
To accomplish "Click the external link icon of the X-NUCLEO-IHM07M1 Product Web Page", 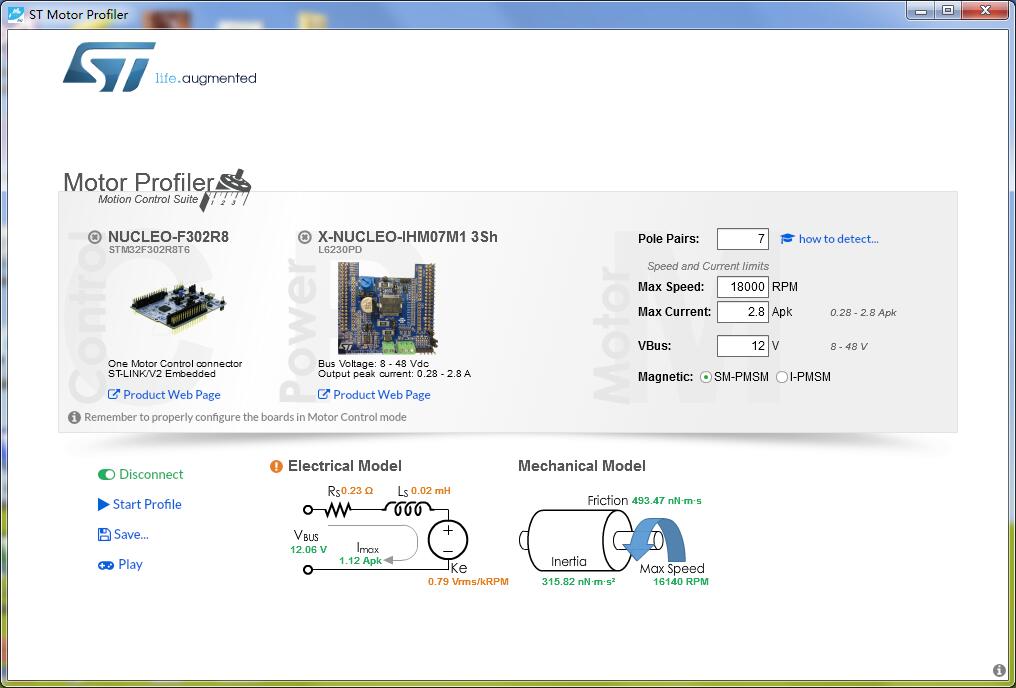I will tap(323, 395).
